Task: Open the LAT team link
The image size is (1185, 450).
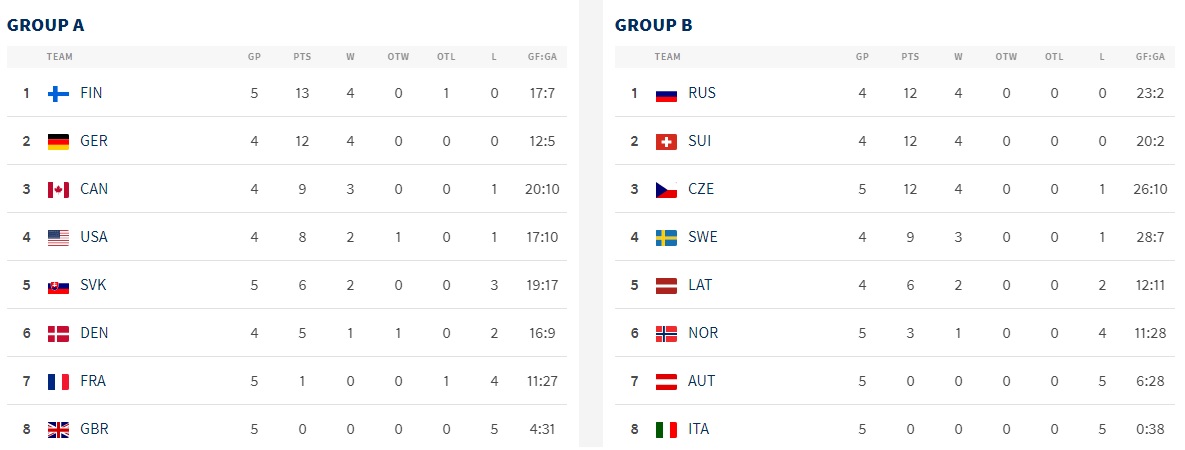Action: [701, 285]
